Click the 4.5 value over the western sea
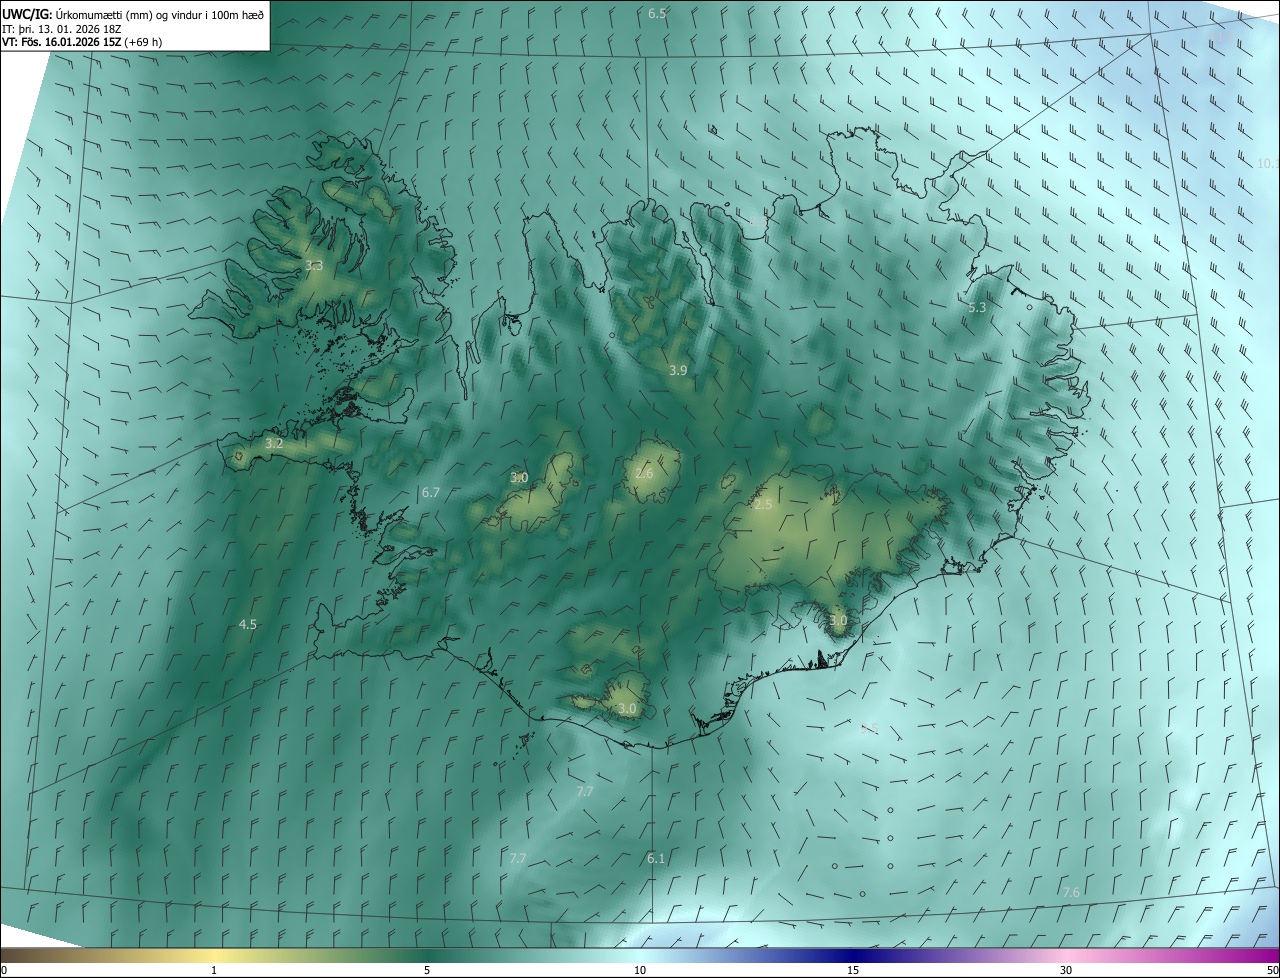This screenshot has height=978, width=1280. [248, 625]
